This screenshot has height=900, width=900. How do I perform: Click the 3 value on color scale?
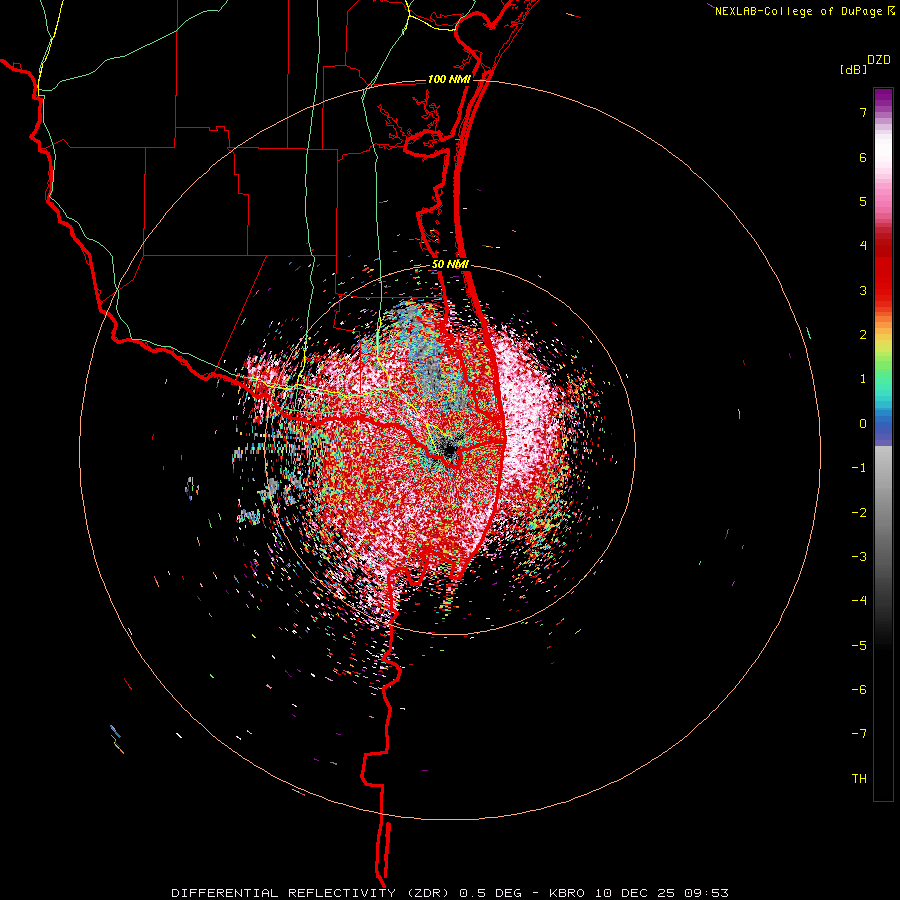coord(863,290)
